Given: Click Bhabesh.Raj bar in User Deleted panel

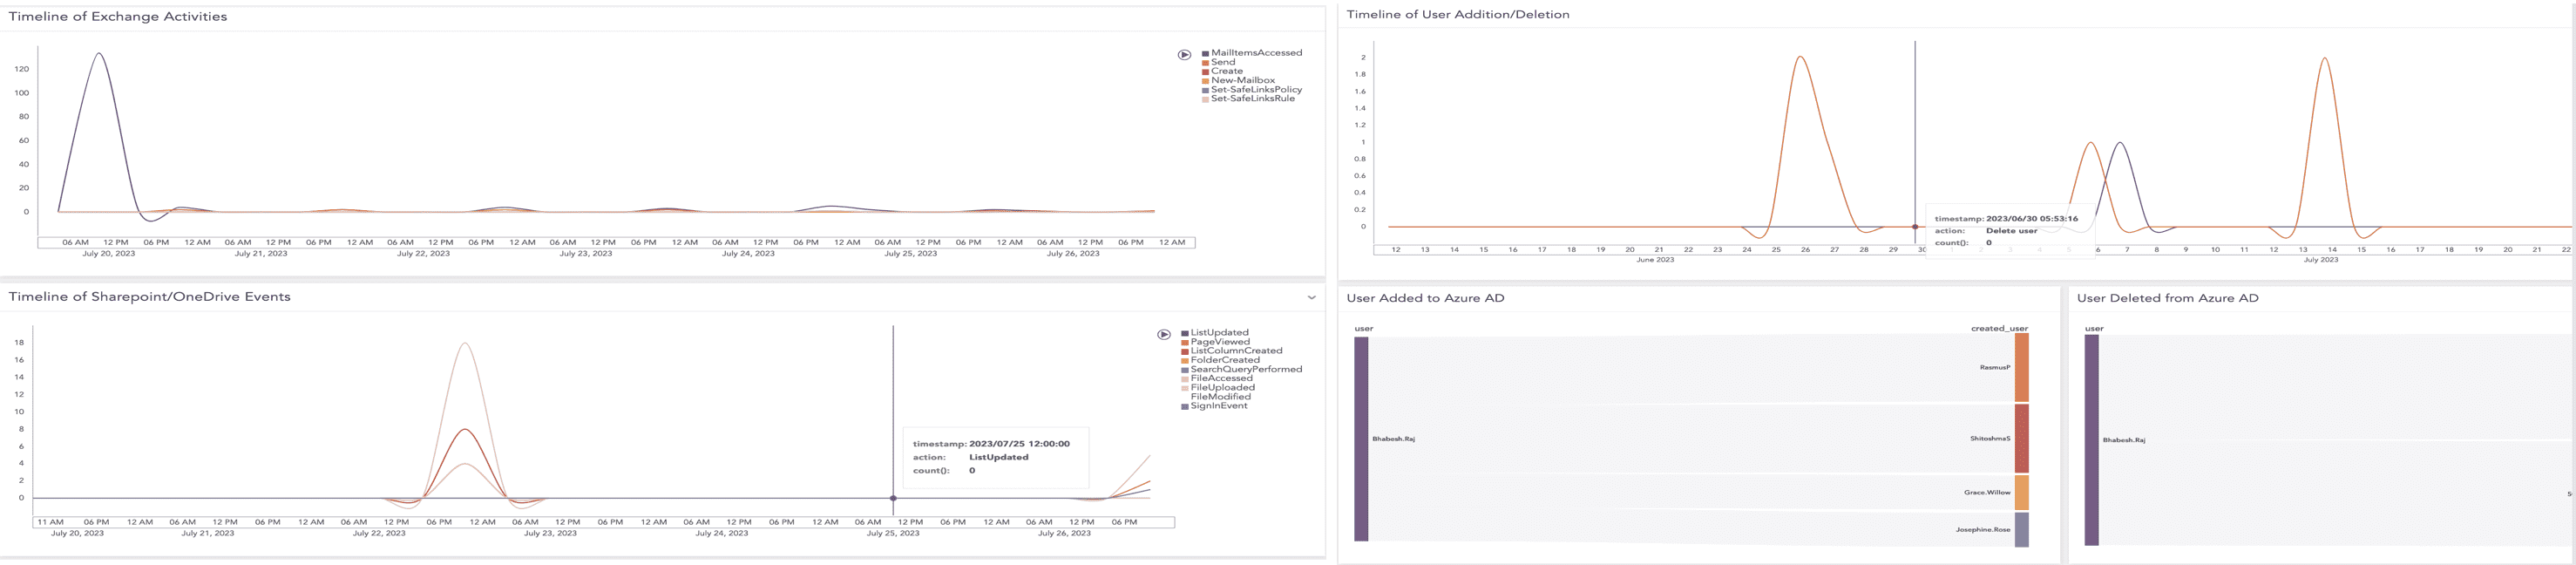Looking at the screenshot, I should click(x=2091, y=440).
